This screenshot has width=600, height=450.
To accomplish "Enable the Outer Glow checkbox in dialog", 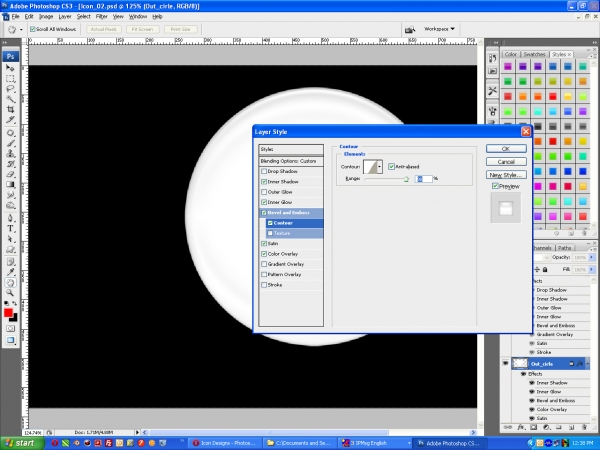I will [264, 192].
